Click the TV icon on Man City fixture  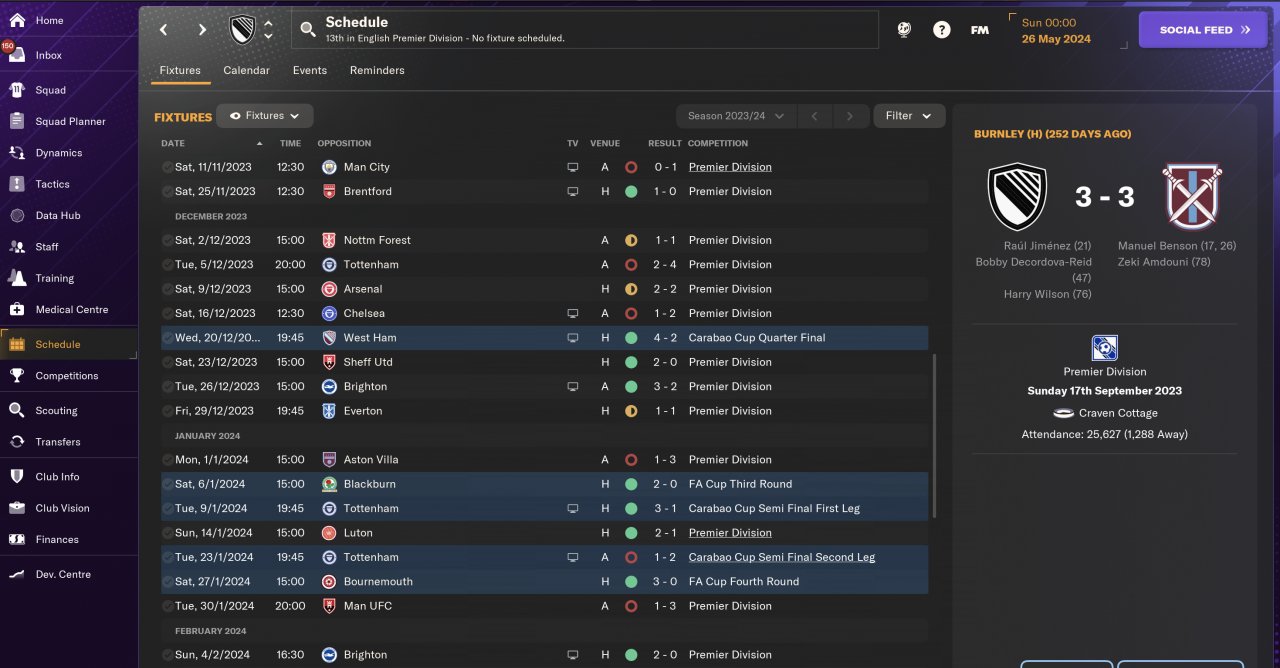tap(573, 167)
